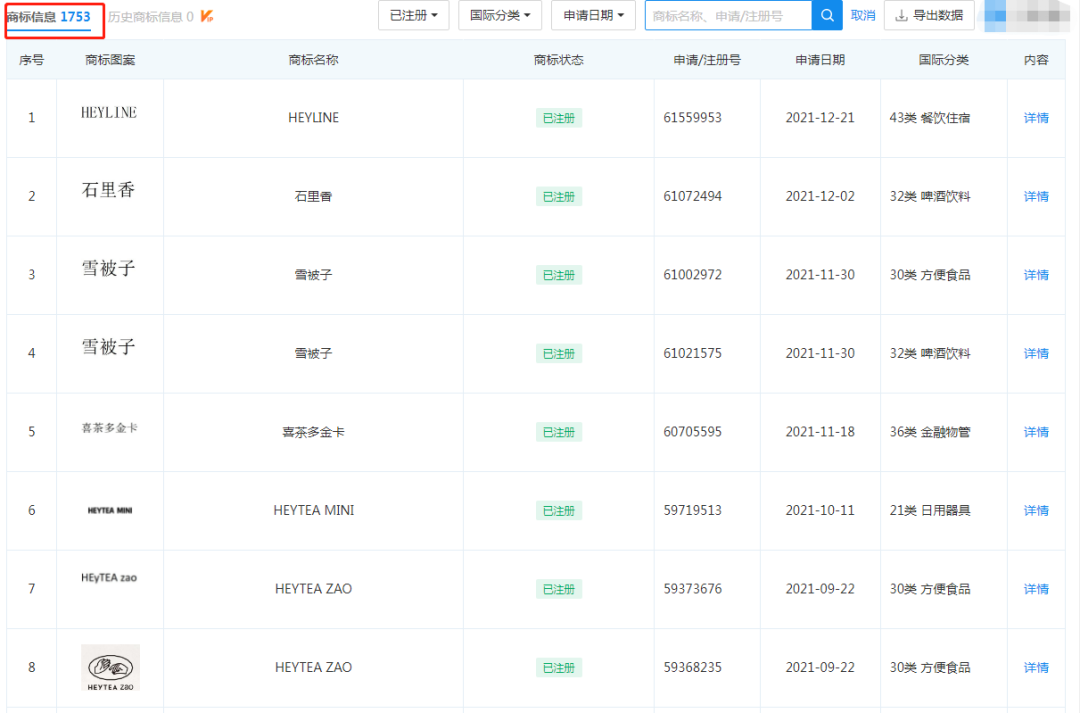The height and width of the screenshot is (713, 1080).
Task: Open the 申请日期 date dropdown
Action: coord(593,15)
